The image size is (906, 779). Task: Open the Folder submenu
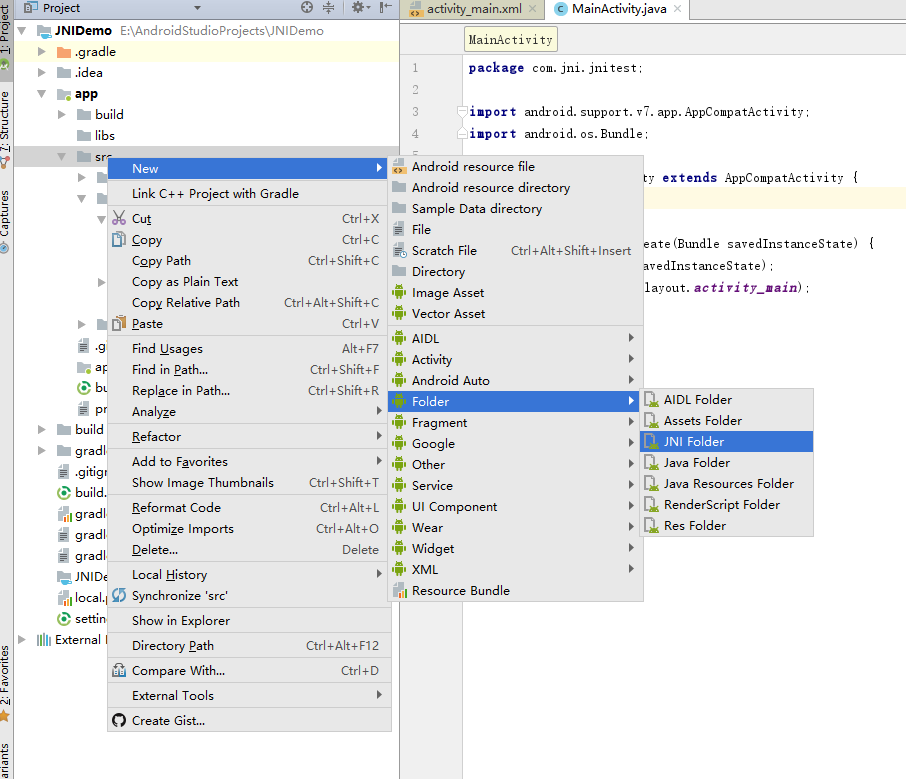(514, 402)
